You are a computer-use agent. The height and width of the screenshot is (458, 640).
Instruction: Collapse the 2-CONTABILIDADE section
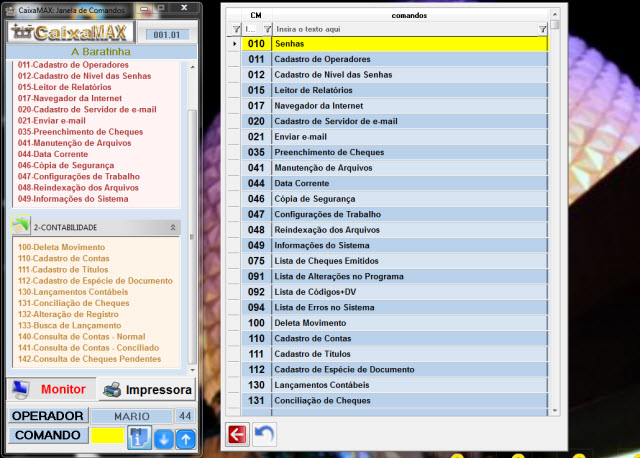pyautogui.click(x=173, y=228)
